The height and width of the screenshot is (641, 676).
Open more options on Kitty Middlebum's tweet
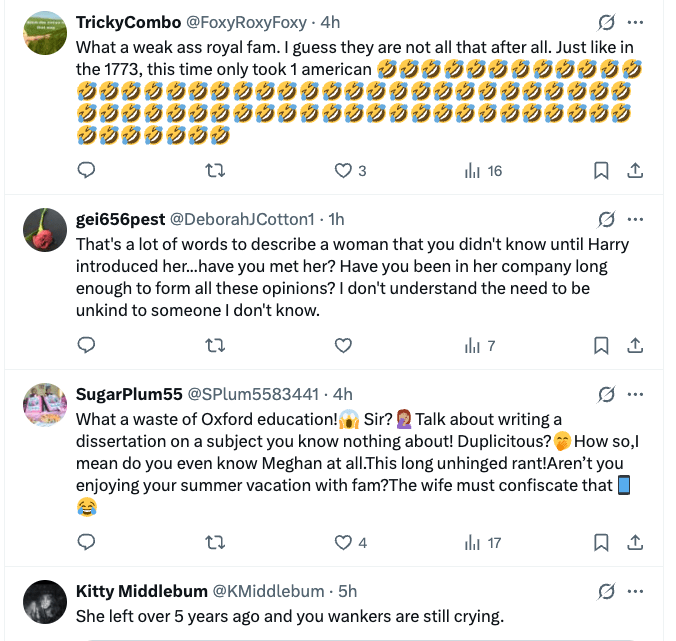click(635, 591)
